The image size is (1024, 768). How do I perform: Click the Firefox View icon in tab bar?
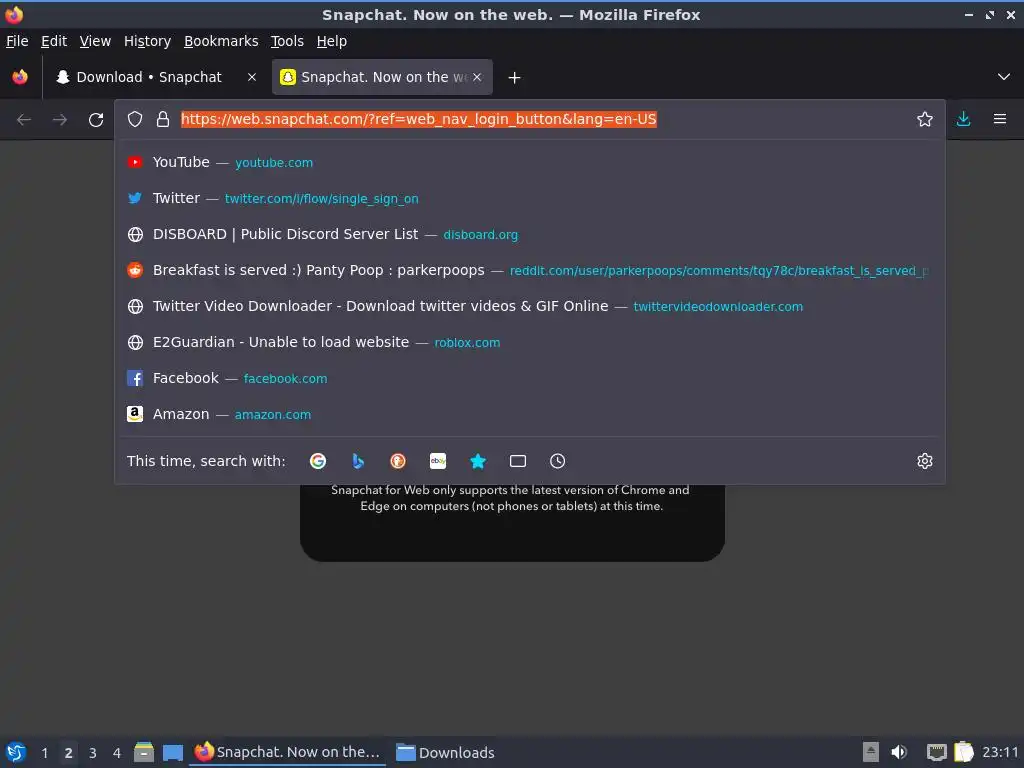pos(20,77)
